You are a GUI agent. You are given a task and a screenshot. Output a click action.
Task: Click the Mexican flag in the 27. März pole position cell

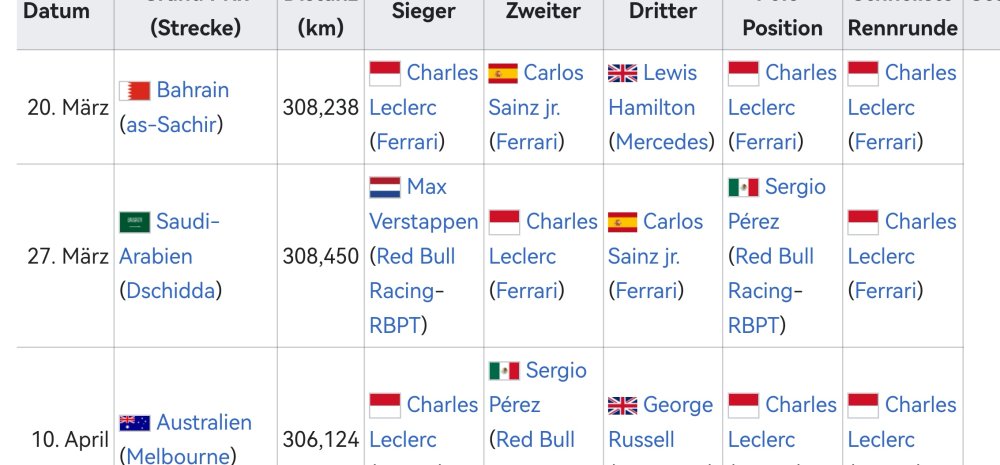coord(743,187)
